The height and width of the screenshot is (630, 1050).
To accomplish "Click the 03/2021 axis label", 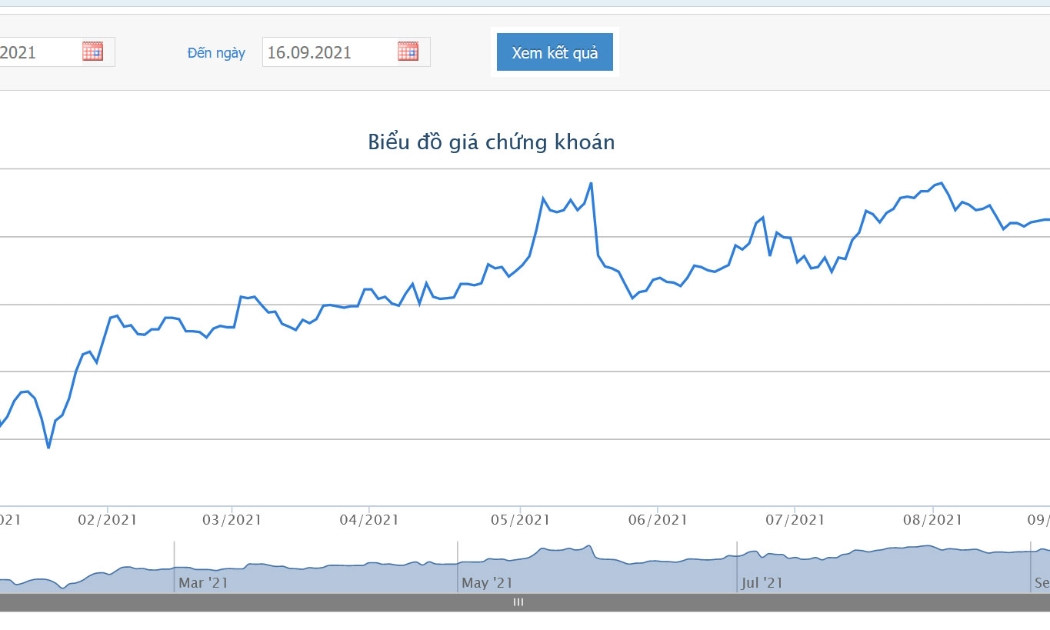I will tap(232, 520).
